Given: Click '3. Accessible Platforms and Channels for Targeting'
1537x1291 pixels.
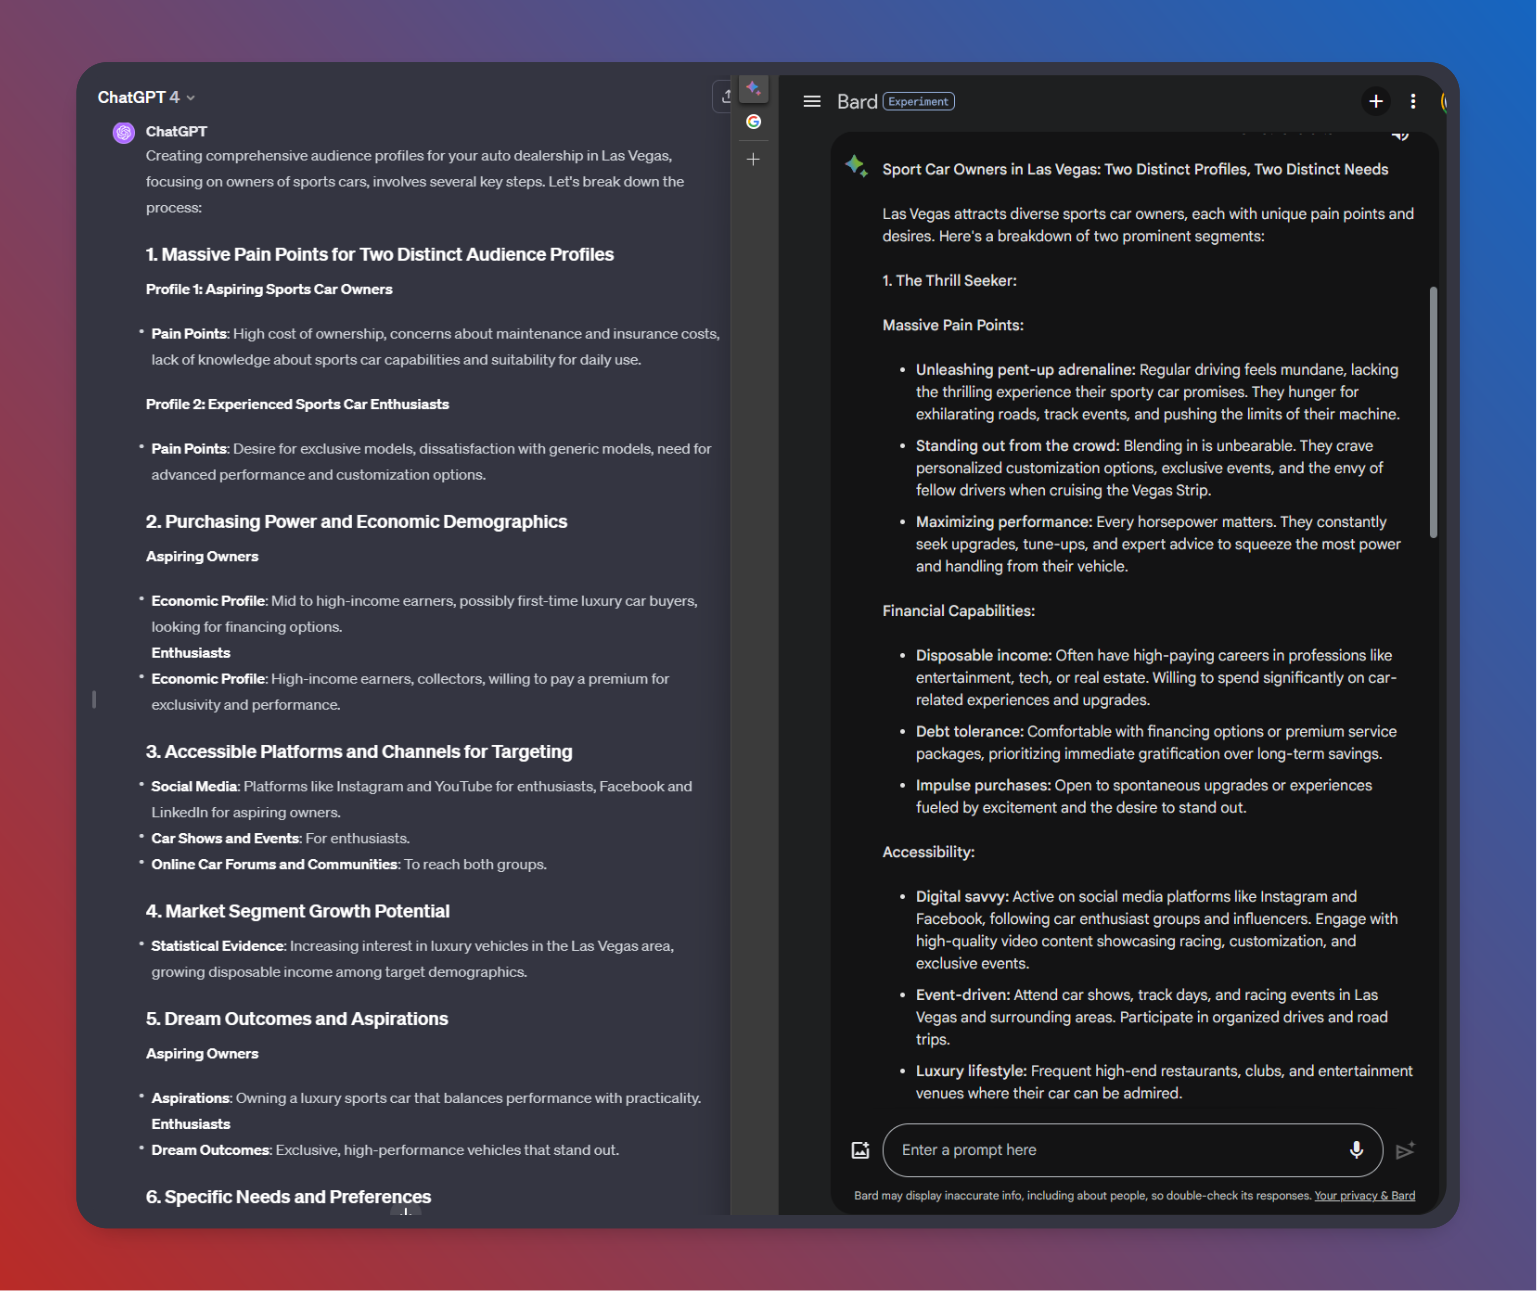Looking at the screenshot, I should tap(359, 752).
